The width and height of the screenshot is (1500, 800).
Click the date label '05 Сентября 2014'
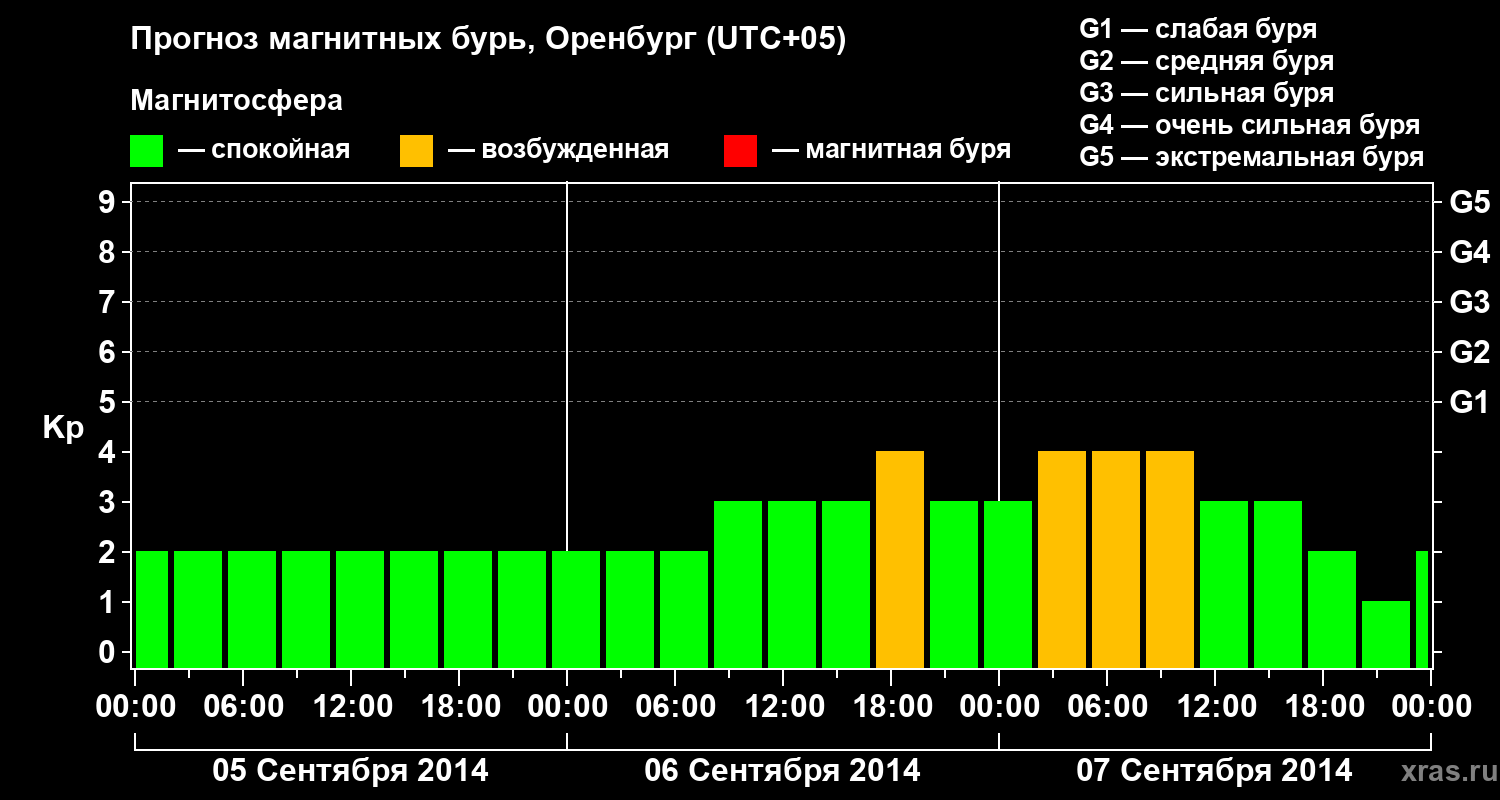(x=351, y=771)
